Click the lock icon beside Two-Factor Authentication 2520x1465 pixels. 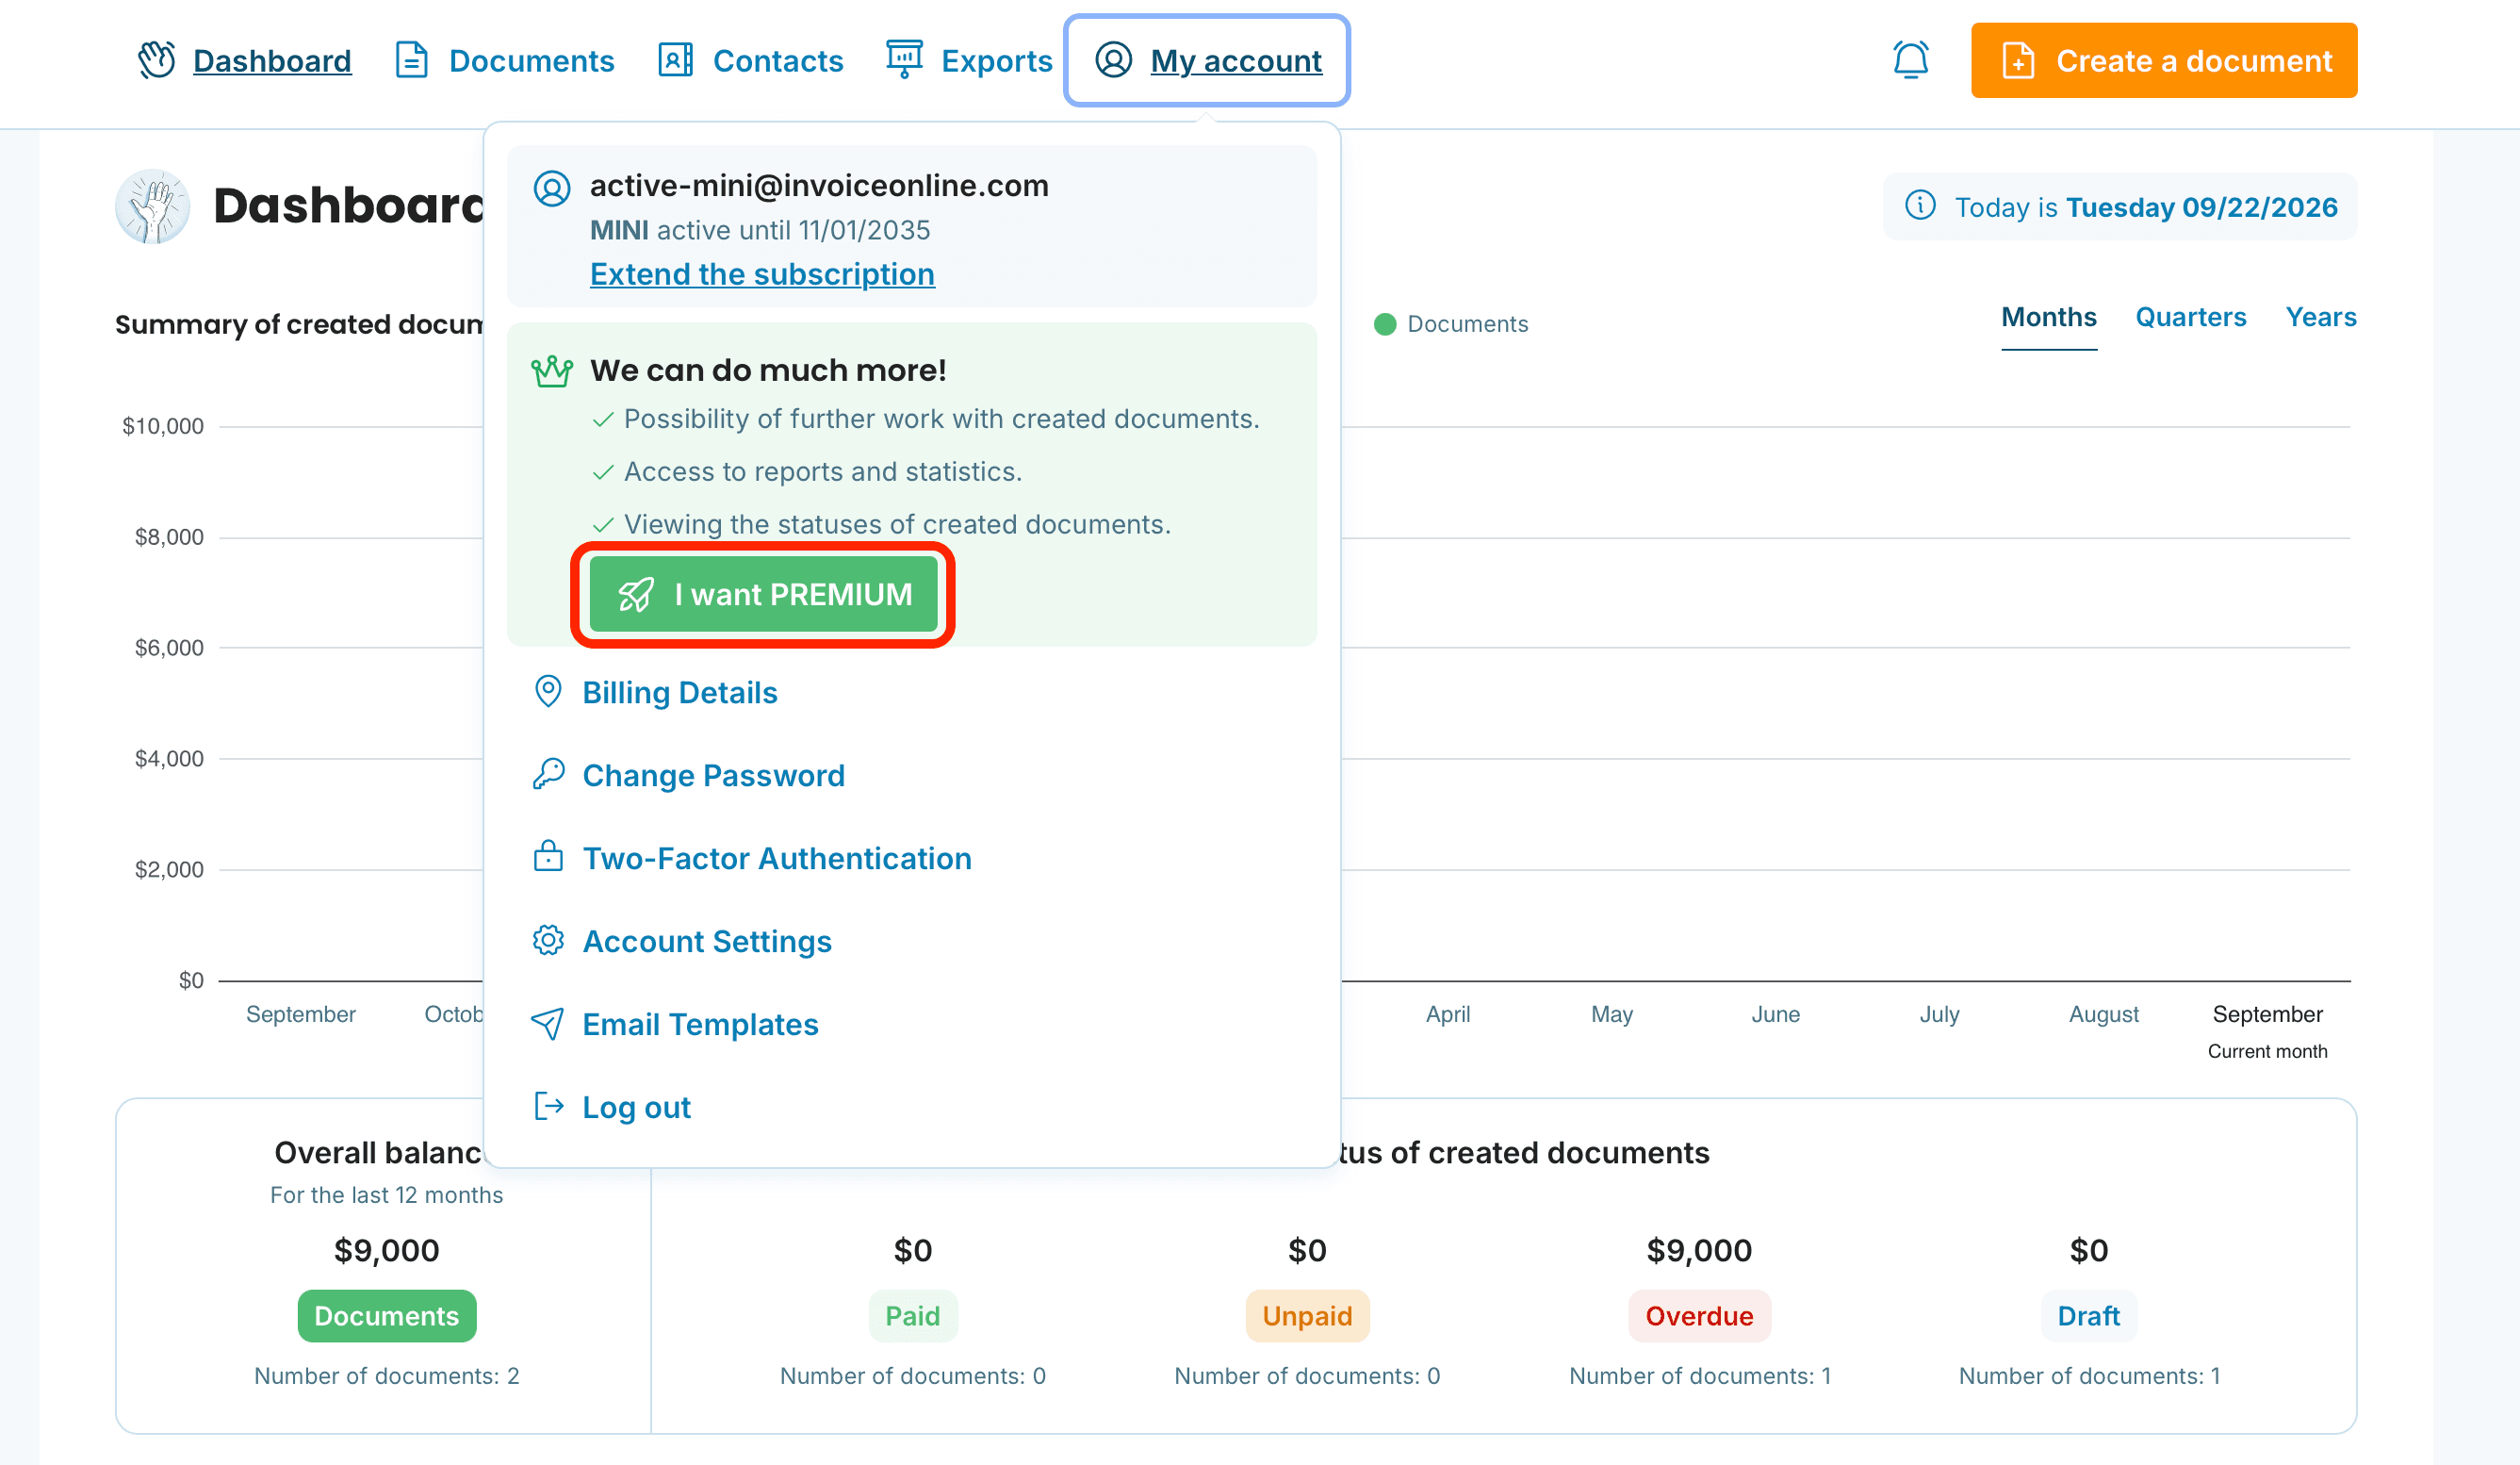click(x=548, y=857)
